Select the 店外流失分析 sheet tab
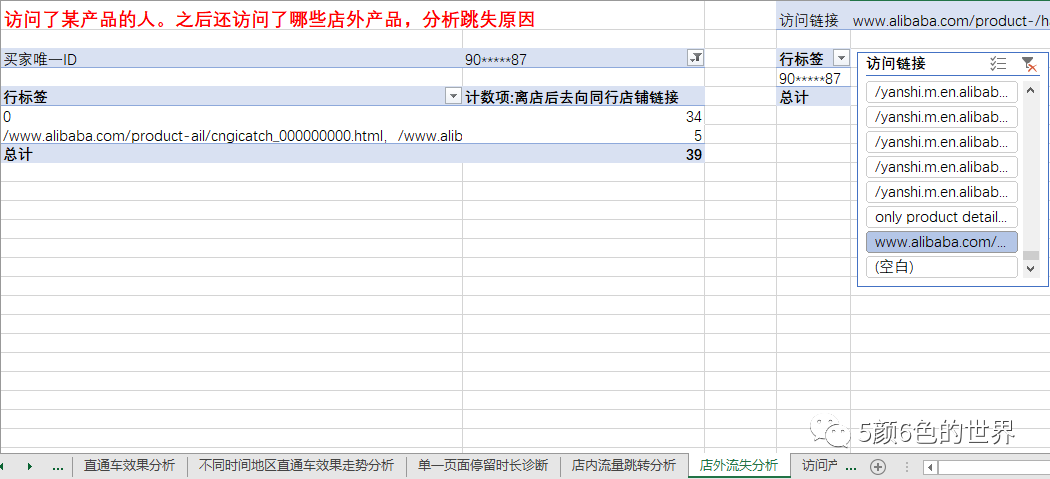Viewport: 1050px width, 479px height. (x=739, y=466)
